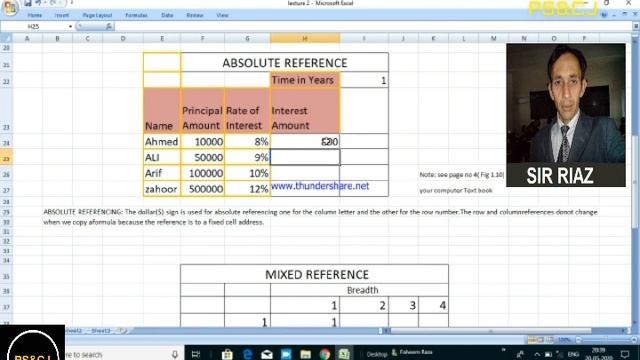This screenshot has height=360, width=640.
Task: Select the MIXED REFERENCE title cell
Action: (314, 274)
